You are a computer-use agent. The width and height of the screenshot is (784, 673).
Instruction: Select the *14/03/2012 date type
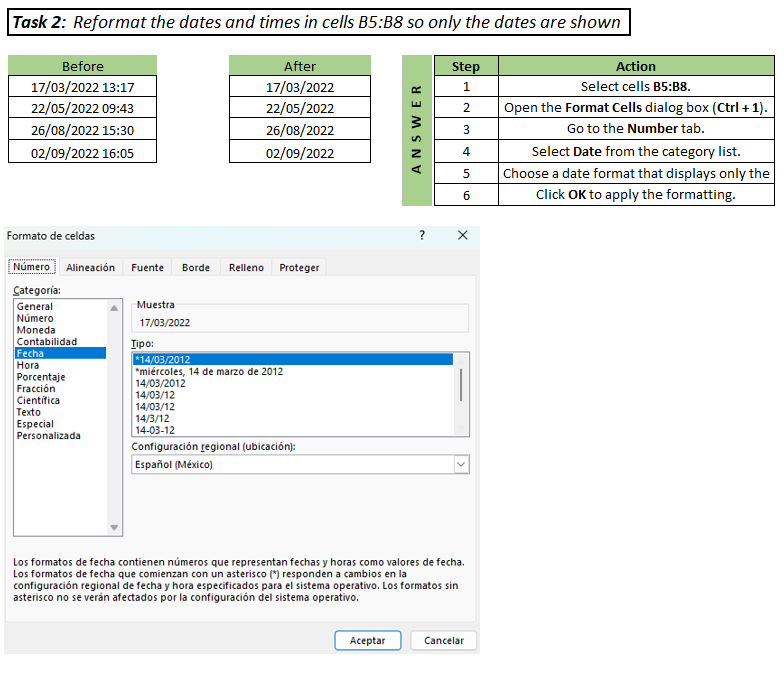coord(293,360)
